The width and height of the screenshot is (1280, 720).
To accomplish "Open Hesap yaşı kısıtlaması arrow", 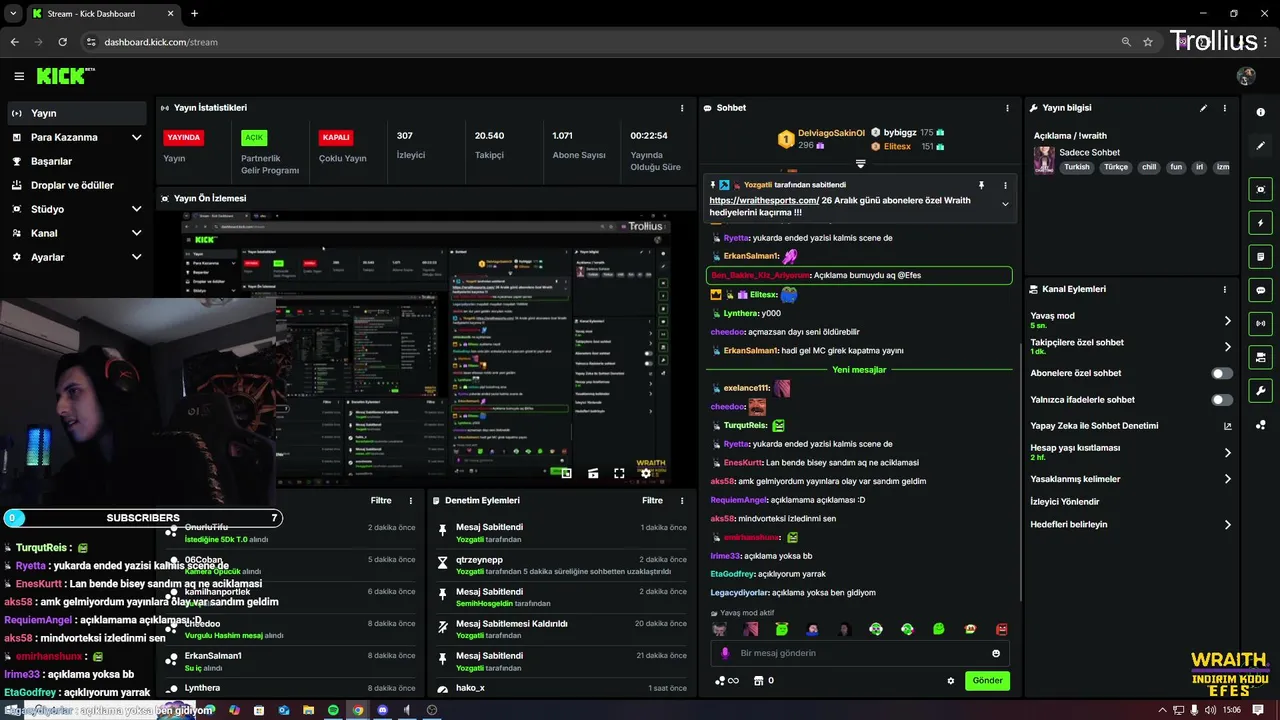I will click(1228, 453).
